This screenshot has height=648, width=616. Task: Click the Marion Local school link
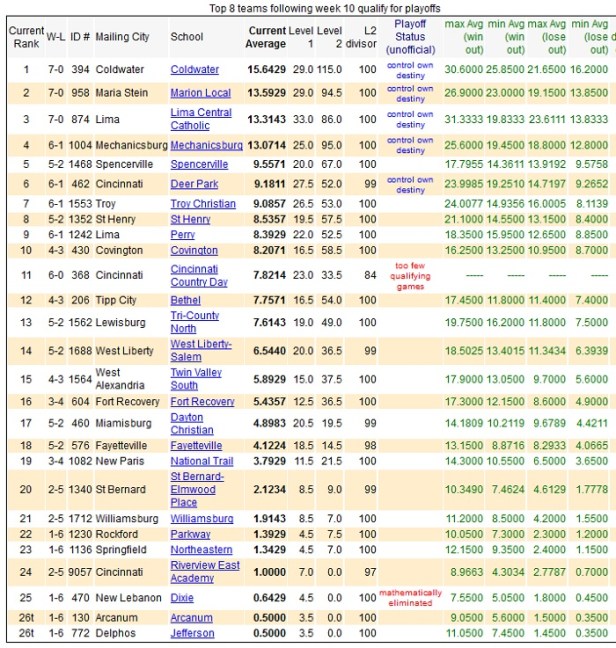coord(200,93)
